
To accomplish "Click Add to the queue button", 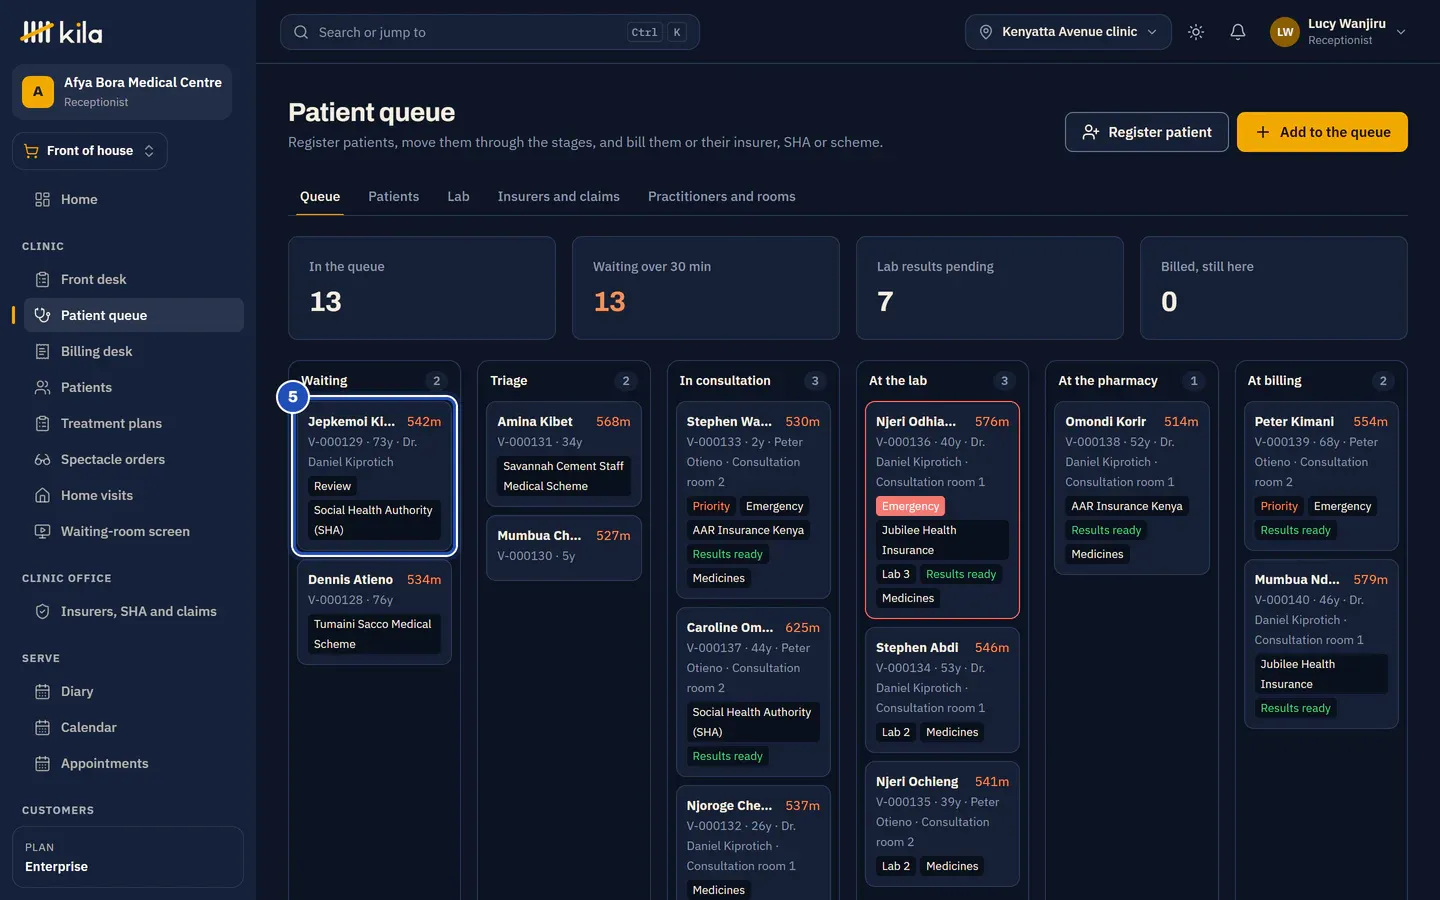I will point(1322,132).
